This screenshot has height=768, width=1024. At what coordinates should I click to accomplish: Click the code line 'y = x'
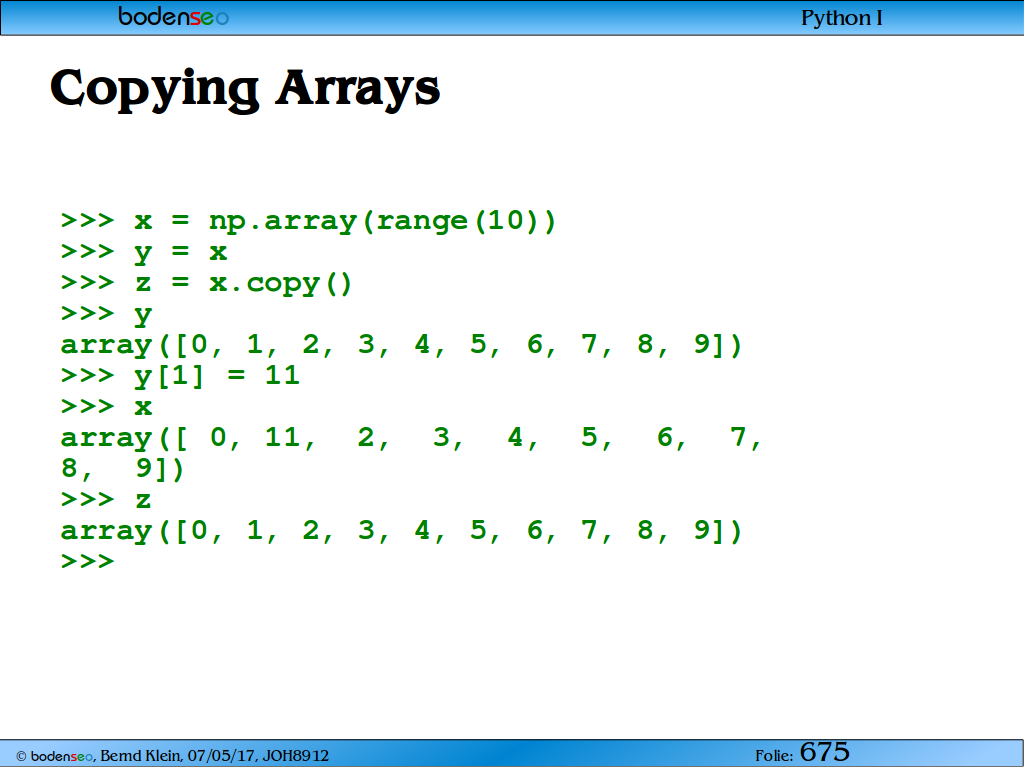click(x=144, y=252)
